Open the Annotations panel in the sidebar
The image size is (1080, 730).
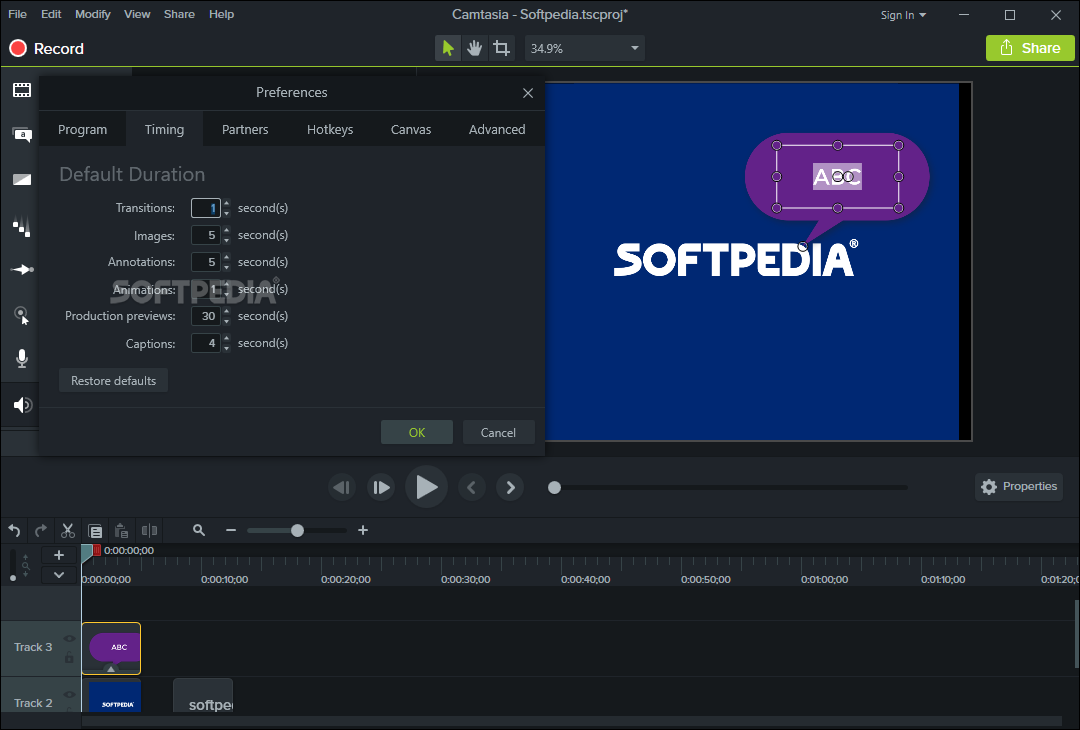pos(22,135)
